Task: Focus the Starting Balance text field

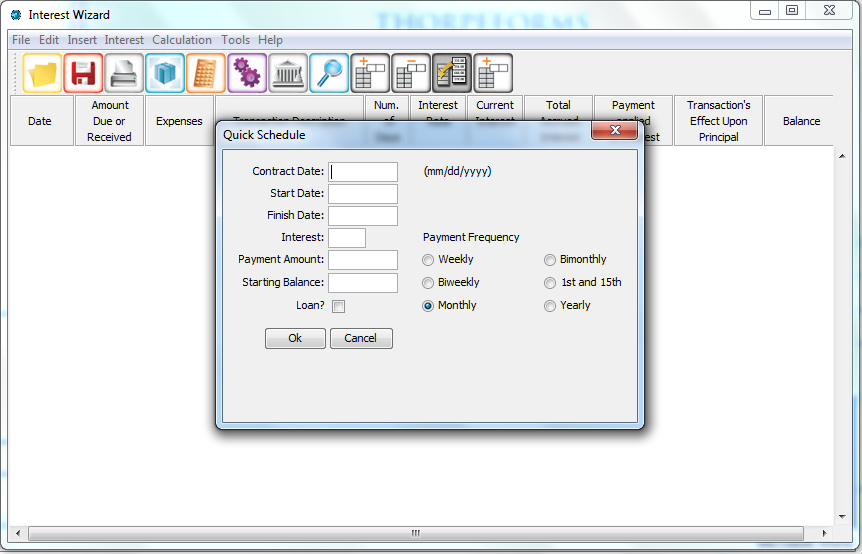Action: [x=363, y=283]
